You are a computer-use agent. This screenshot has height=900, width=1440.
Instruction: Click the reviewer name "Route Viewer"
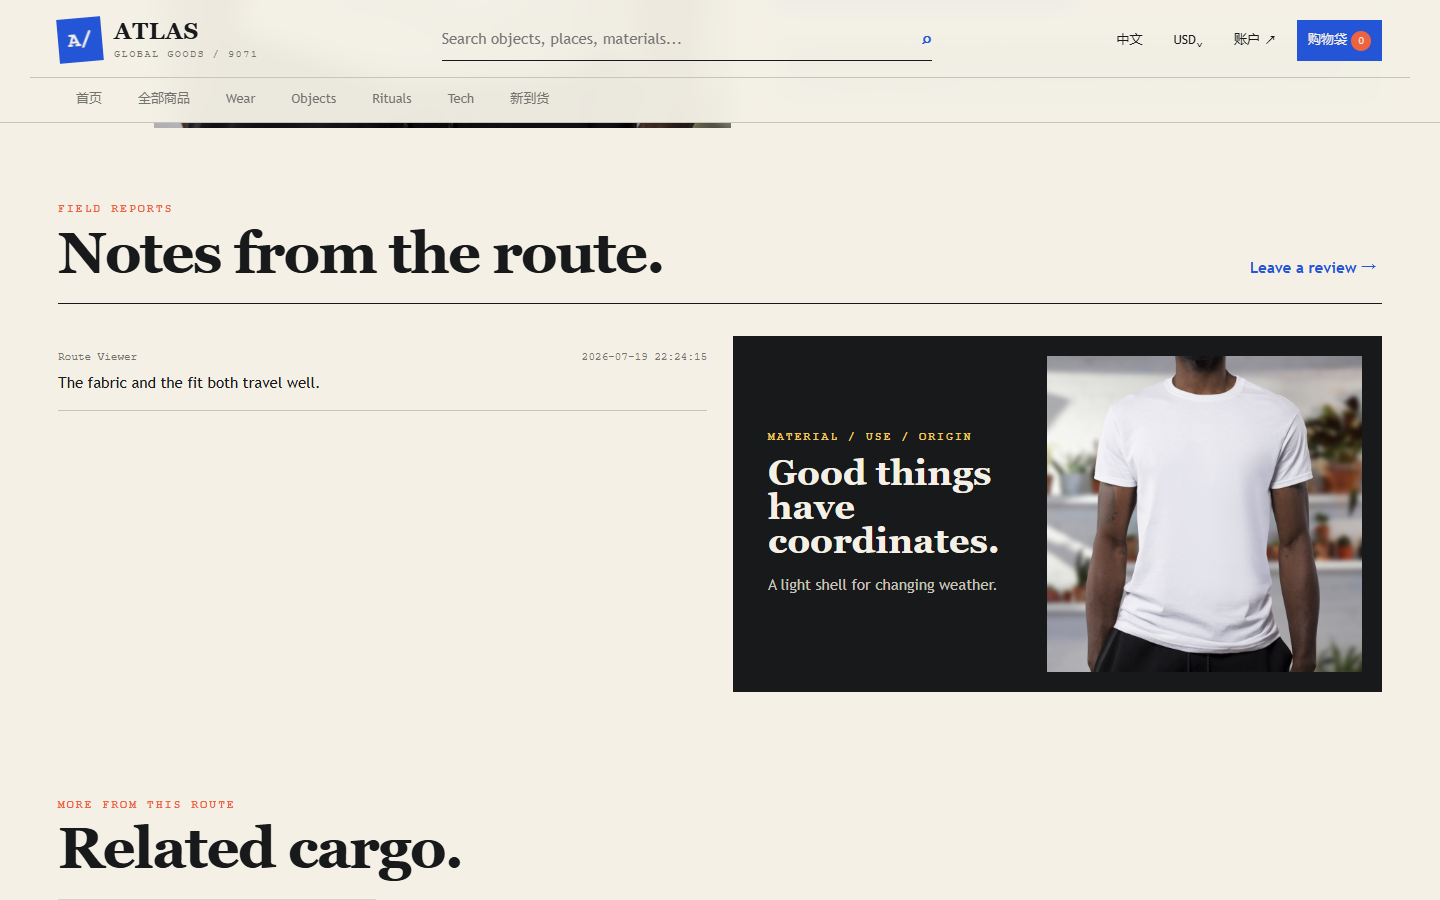[97, 357]
